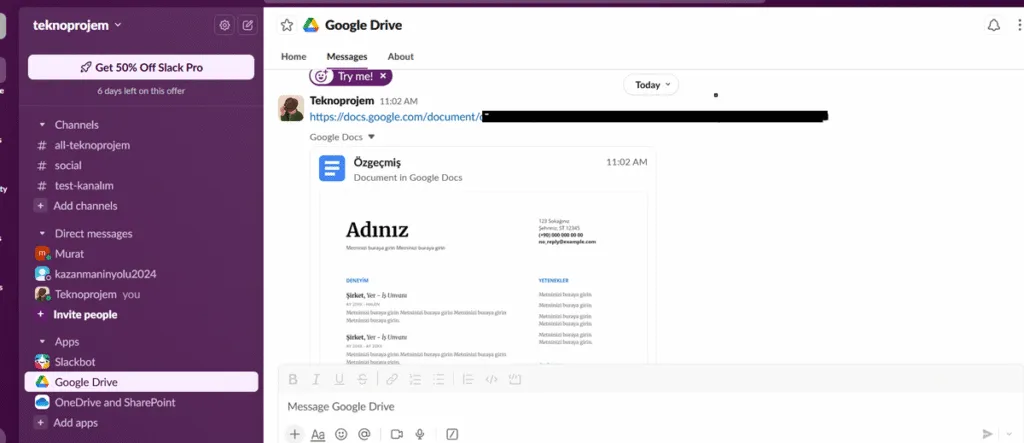The height and width of the screenshot is (443, 1024).
Task: Apply strikethrough formatting
Action: (x=362, y=380)
